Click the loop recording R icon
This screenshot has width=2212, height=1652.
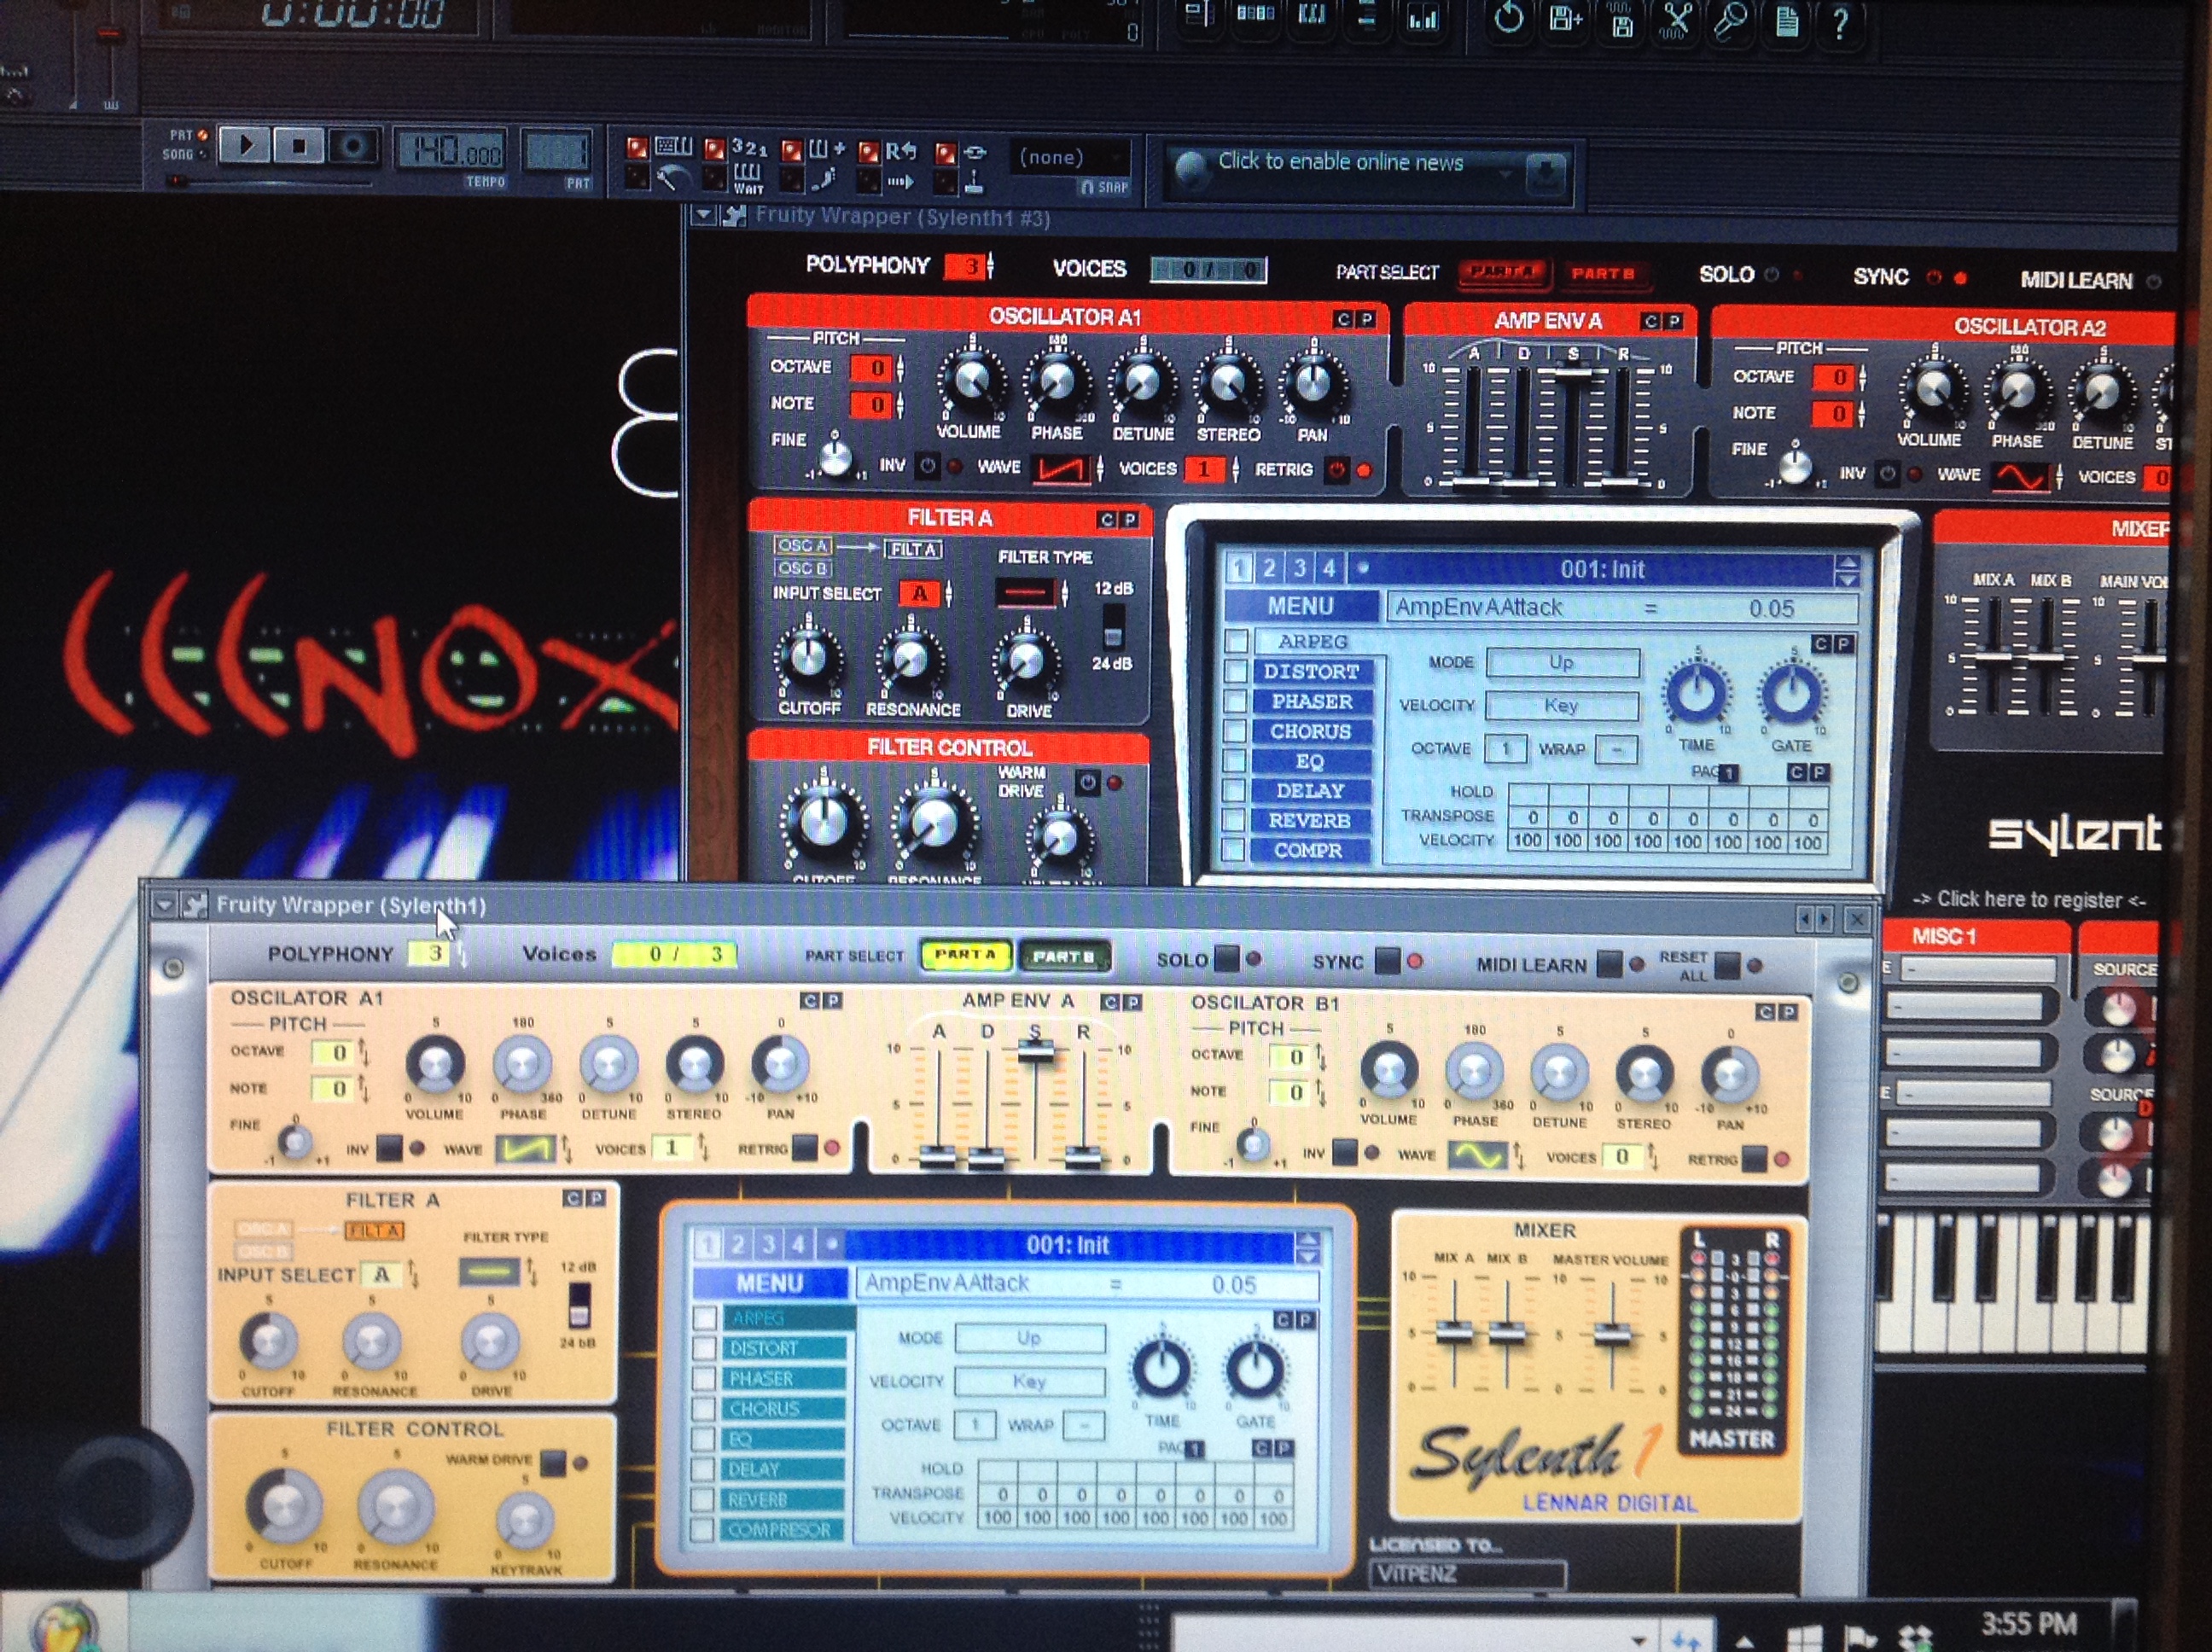coord(901,152)
